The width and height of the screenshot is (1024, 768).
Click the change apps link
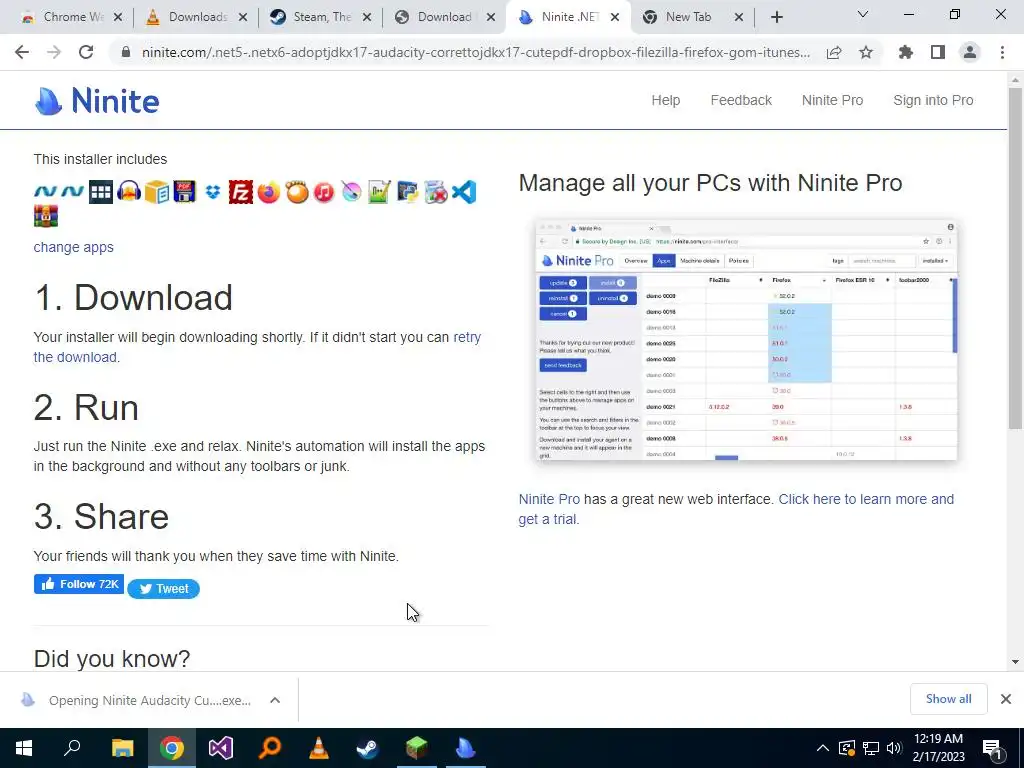click(73, 247)
